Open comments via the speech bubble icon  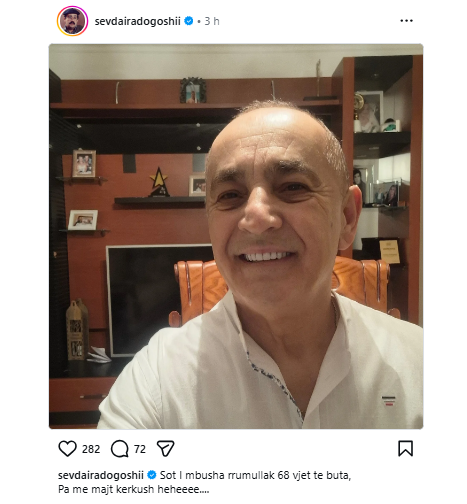tap(120, 448)
